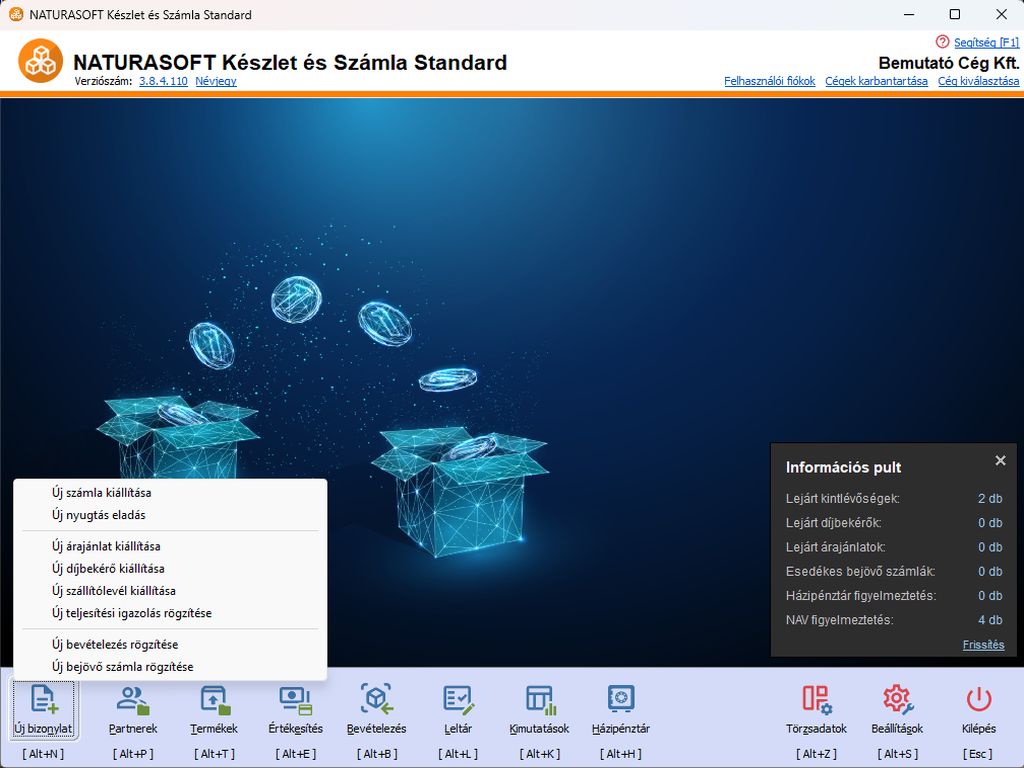The image size is (1024, 768).
Task: Open the Partnerek toolbar icon
Action: 133,700
